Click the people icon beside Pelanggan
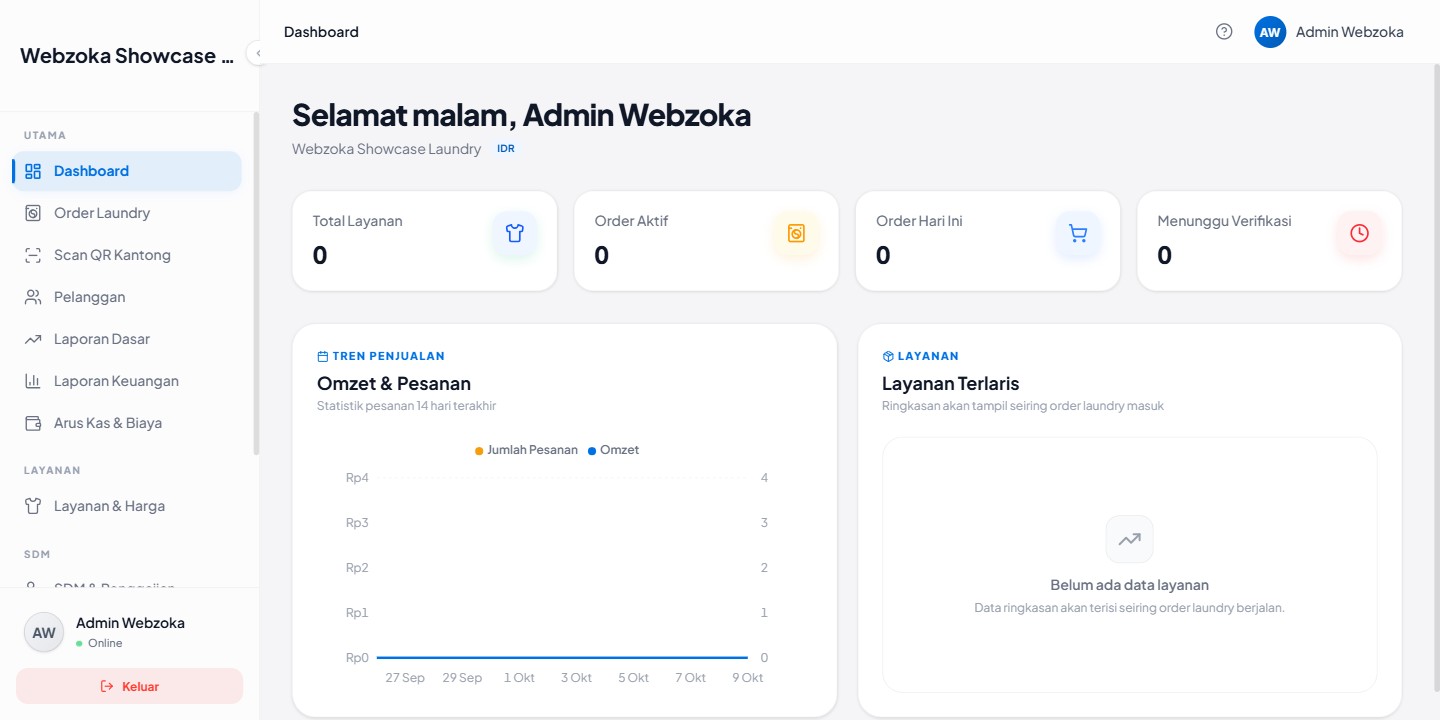This screenshot has height=720, width=1440. [33, 297]
